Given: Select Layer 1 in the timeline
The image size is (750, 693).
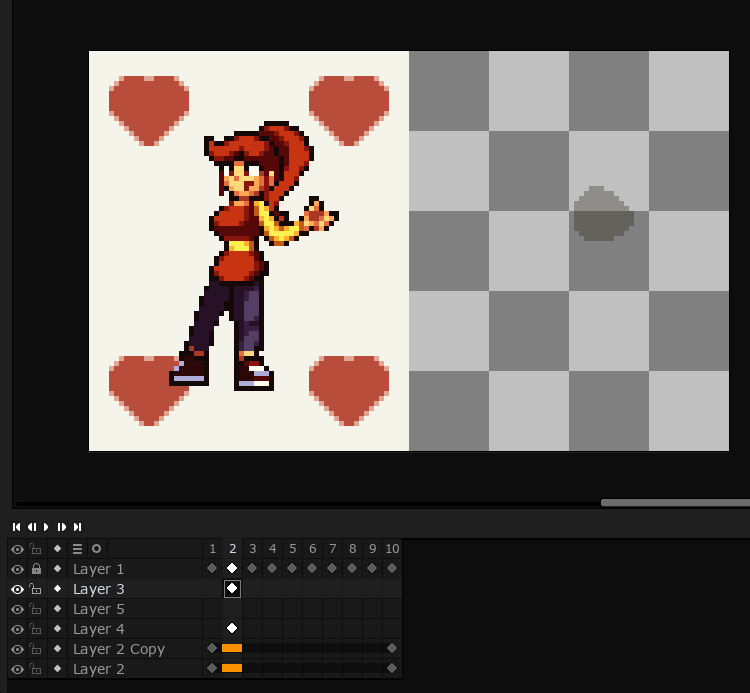Looking at the screenshot, I should (x=135, y=569).
